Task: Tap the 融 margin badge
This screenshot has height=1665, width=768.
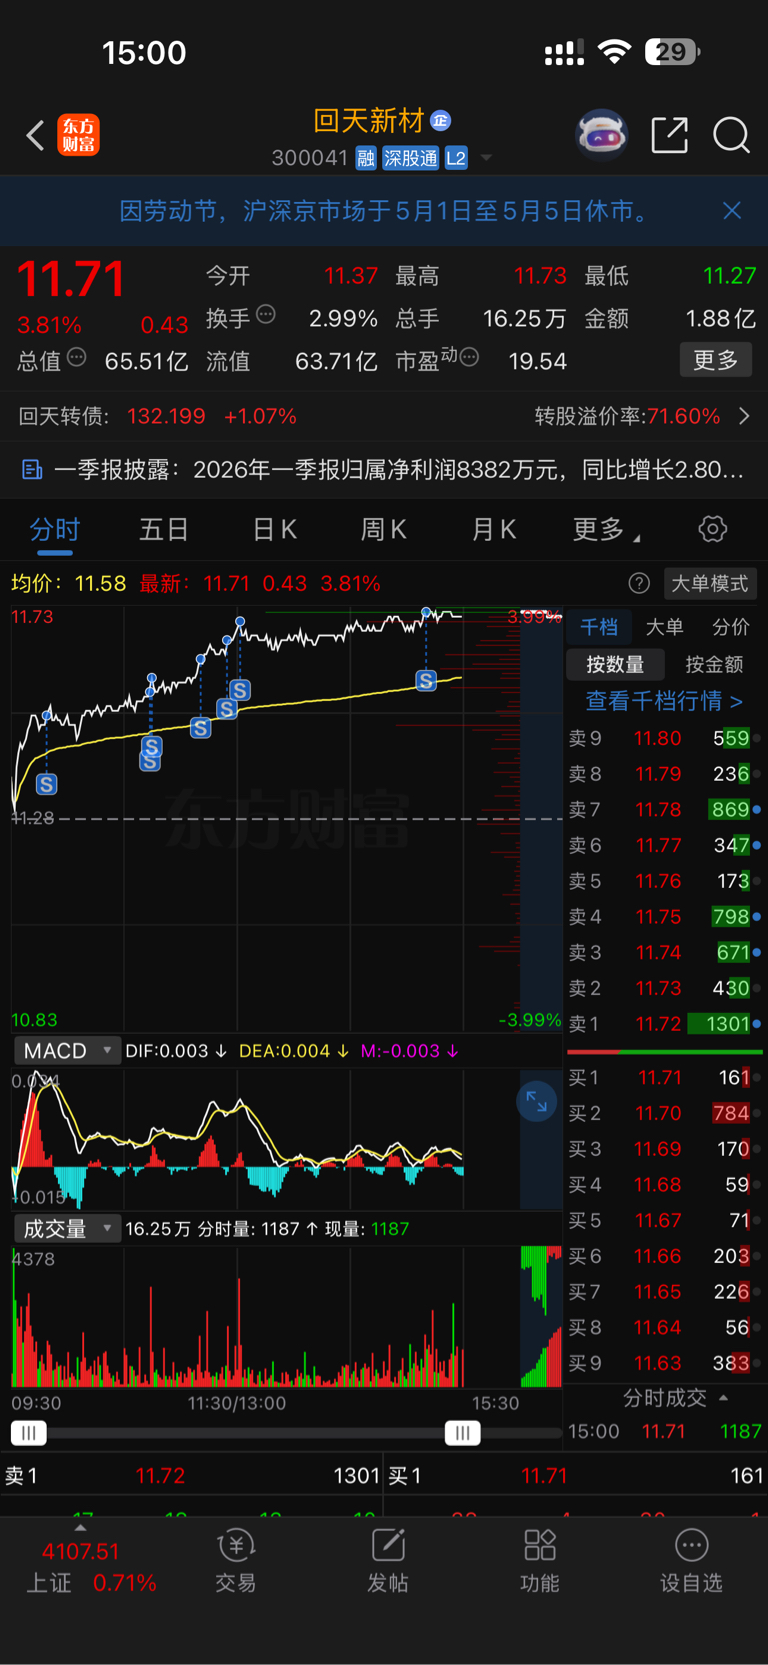Action: click(366, 158)
